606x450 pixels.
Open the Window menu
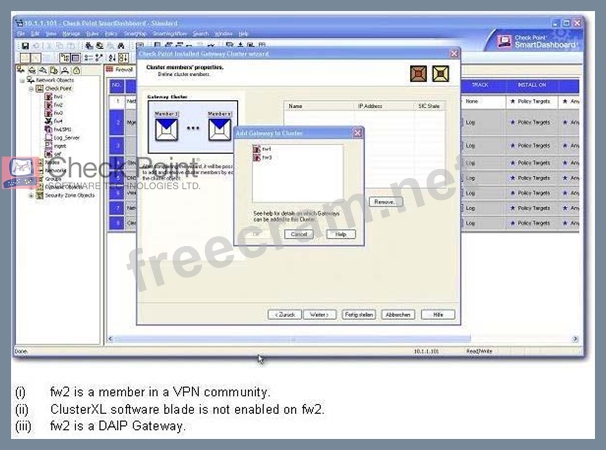(224, 34)
